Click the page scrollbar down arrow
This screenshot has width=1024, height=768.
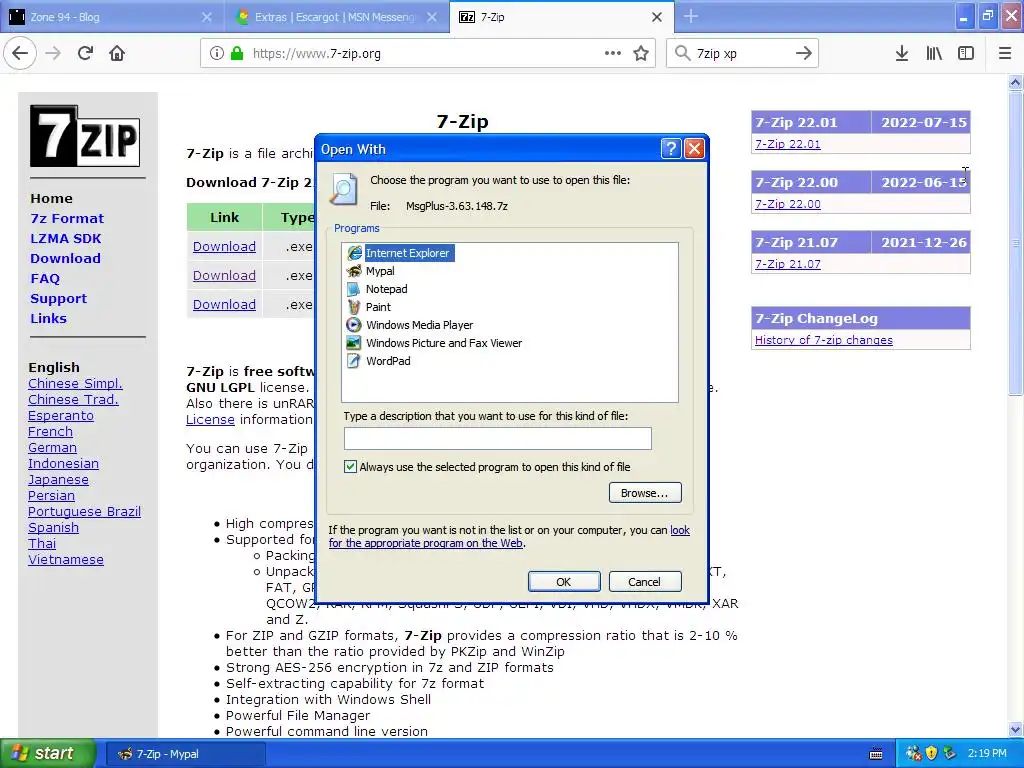coord(1015,729)
